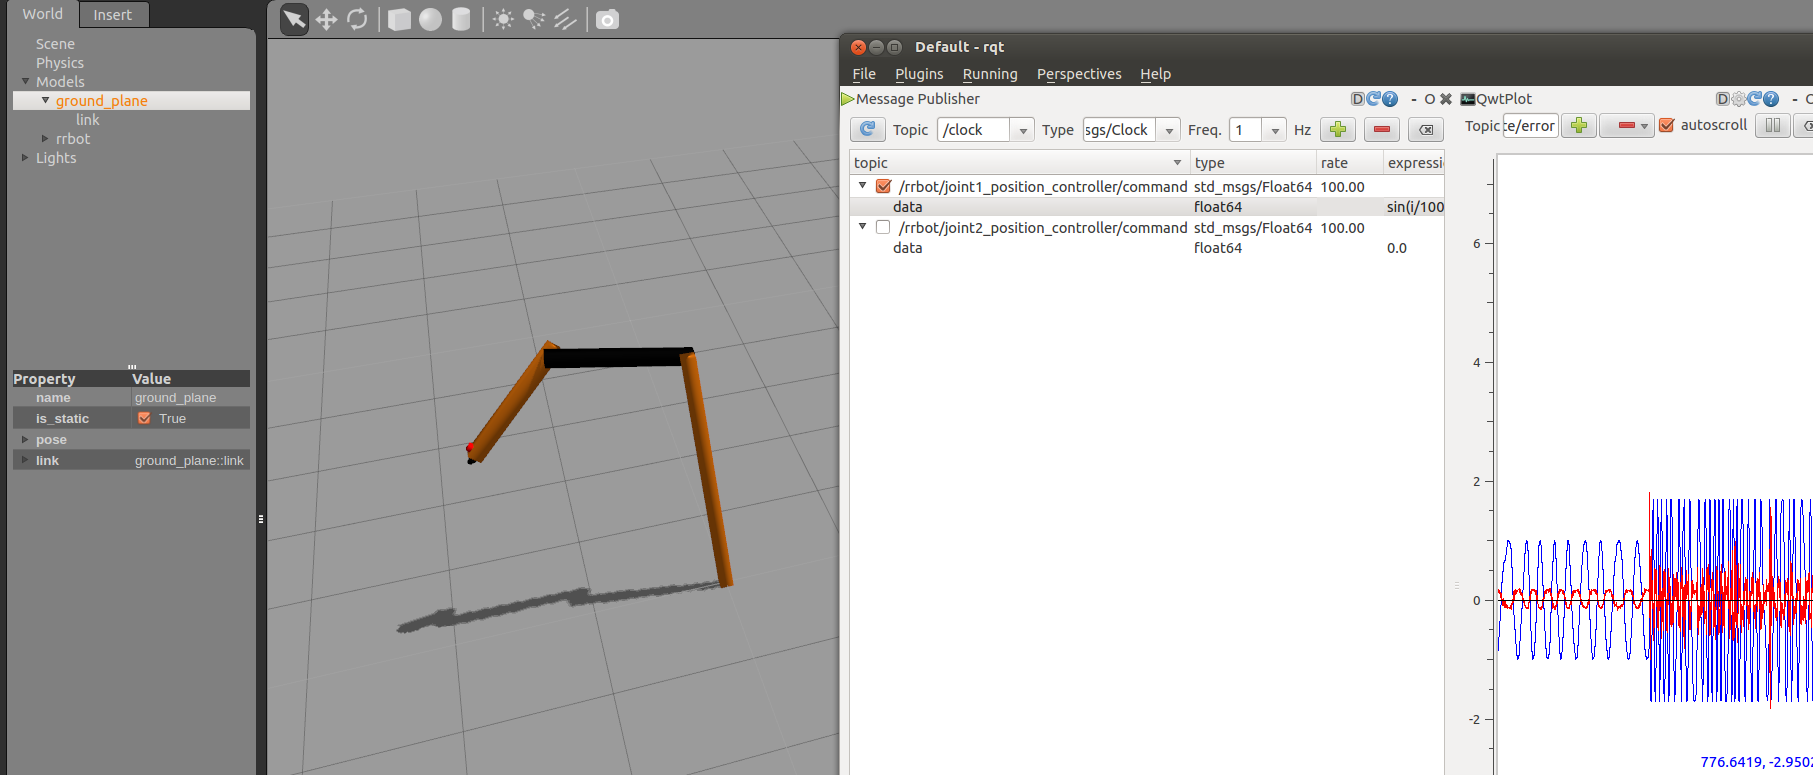Image resolution: width=1813 pixels, height=775 pixels.
Task: Select Scene in the World tree
Action: point(55,44)
